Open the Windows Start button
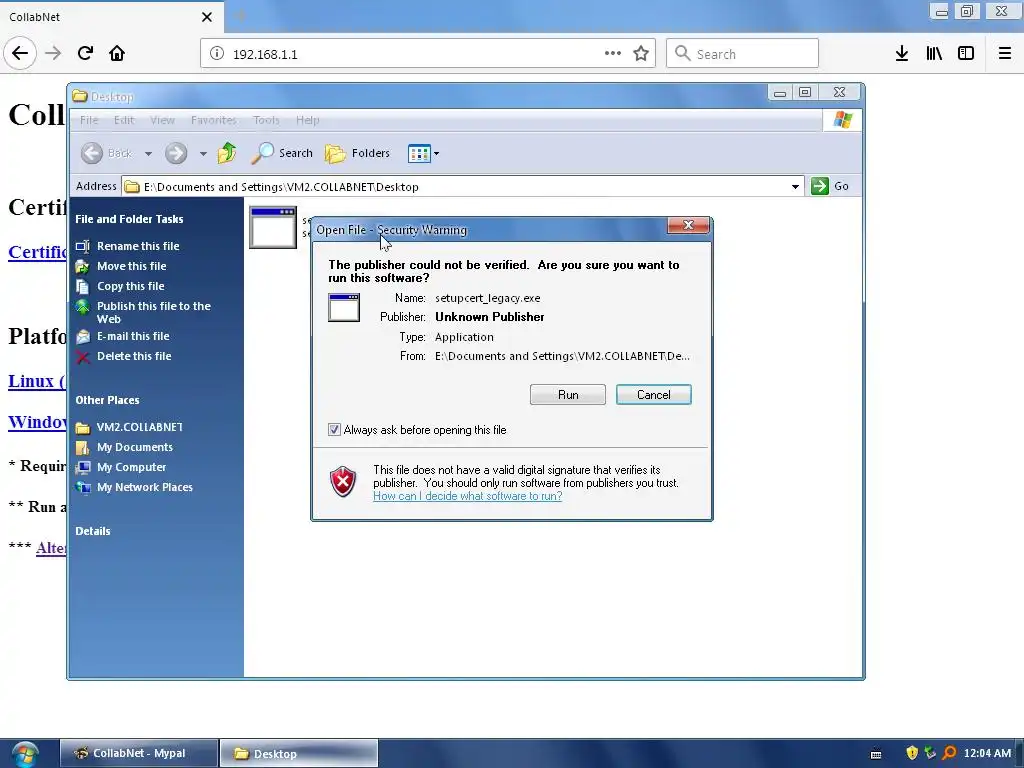Screen dimensions: 1024x768 (x=25, y=754)
